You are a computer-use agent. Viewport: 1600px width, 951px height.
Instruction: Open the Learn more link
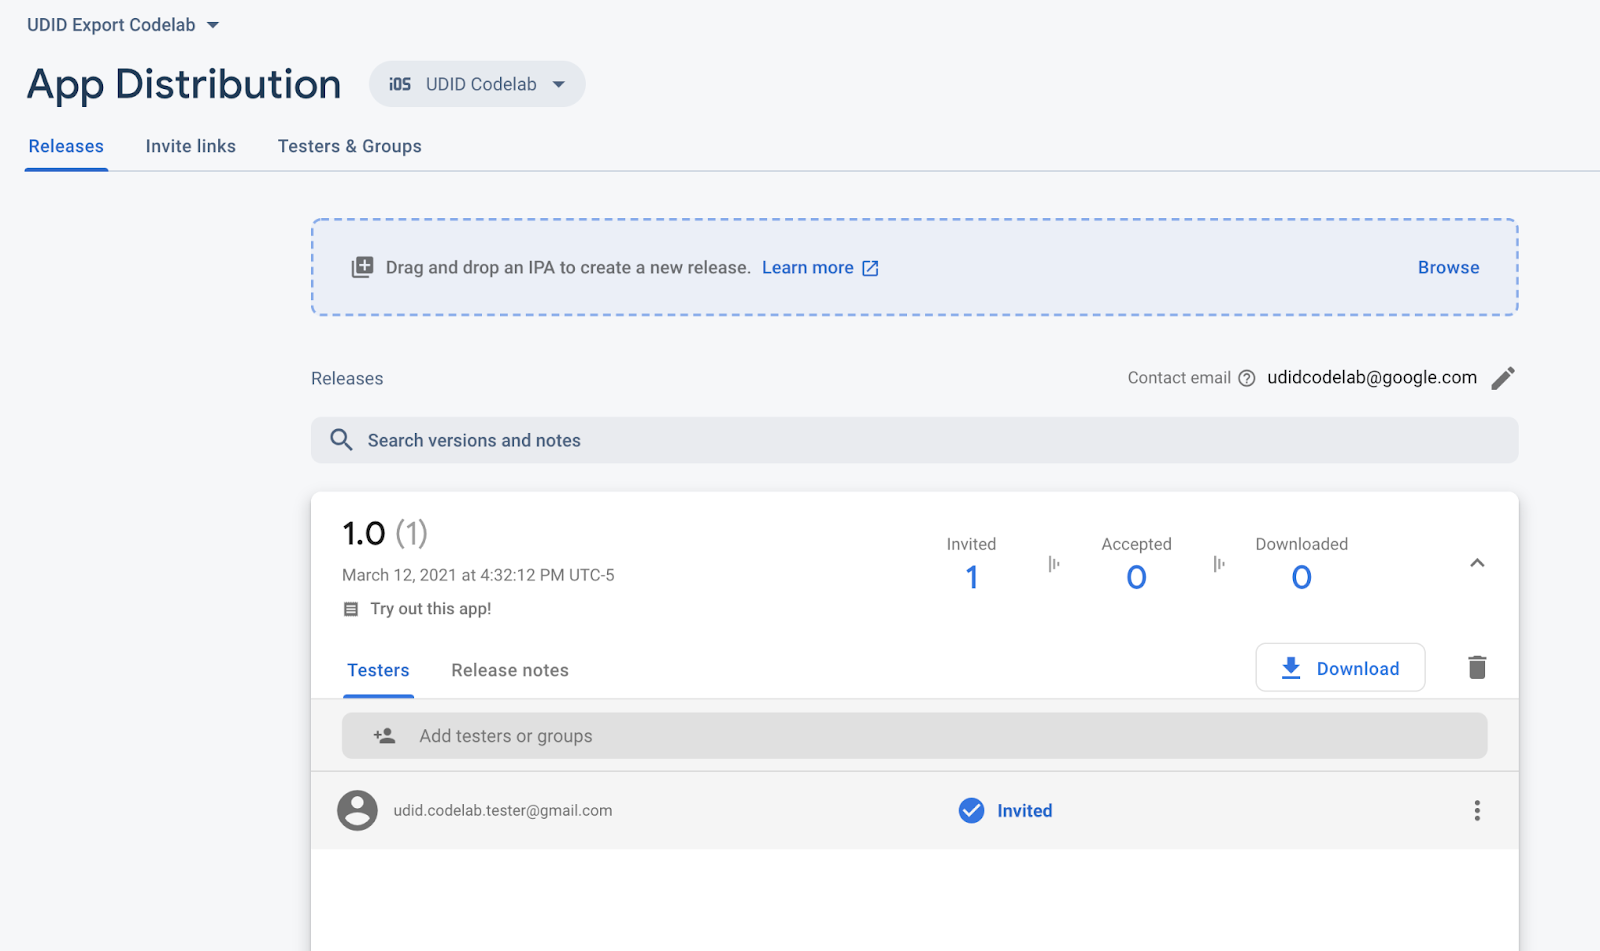pos(819,268)
